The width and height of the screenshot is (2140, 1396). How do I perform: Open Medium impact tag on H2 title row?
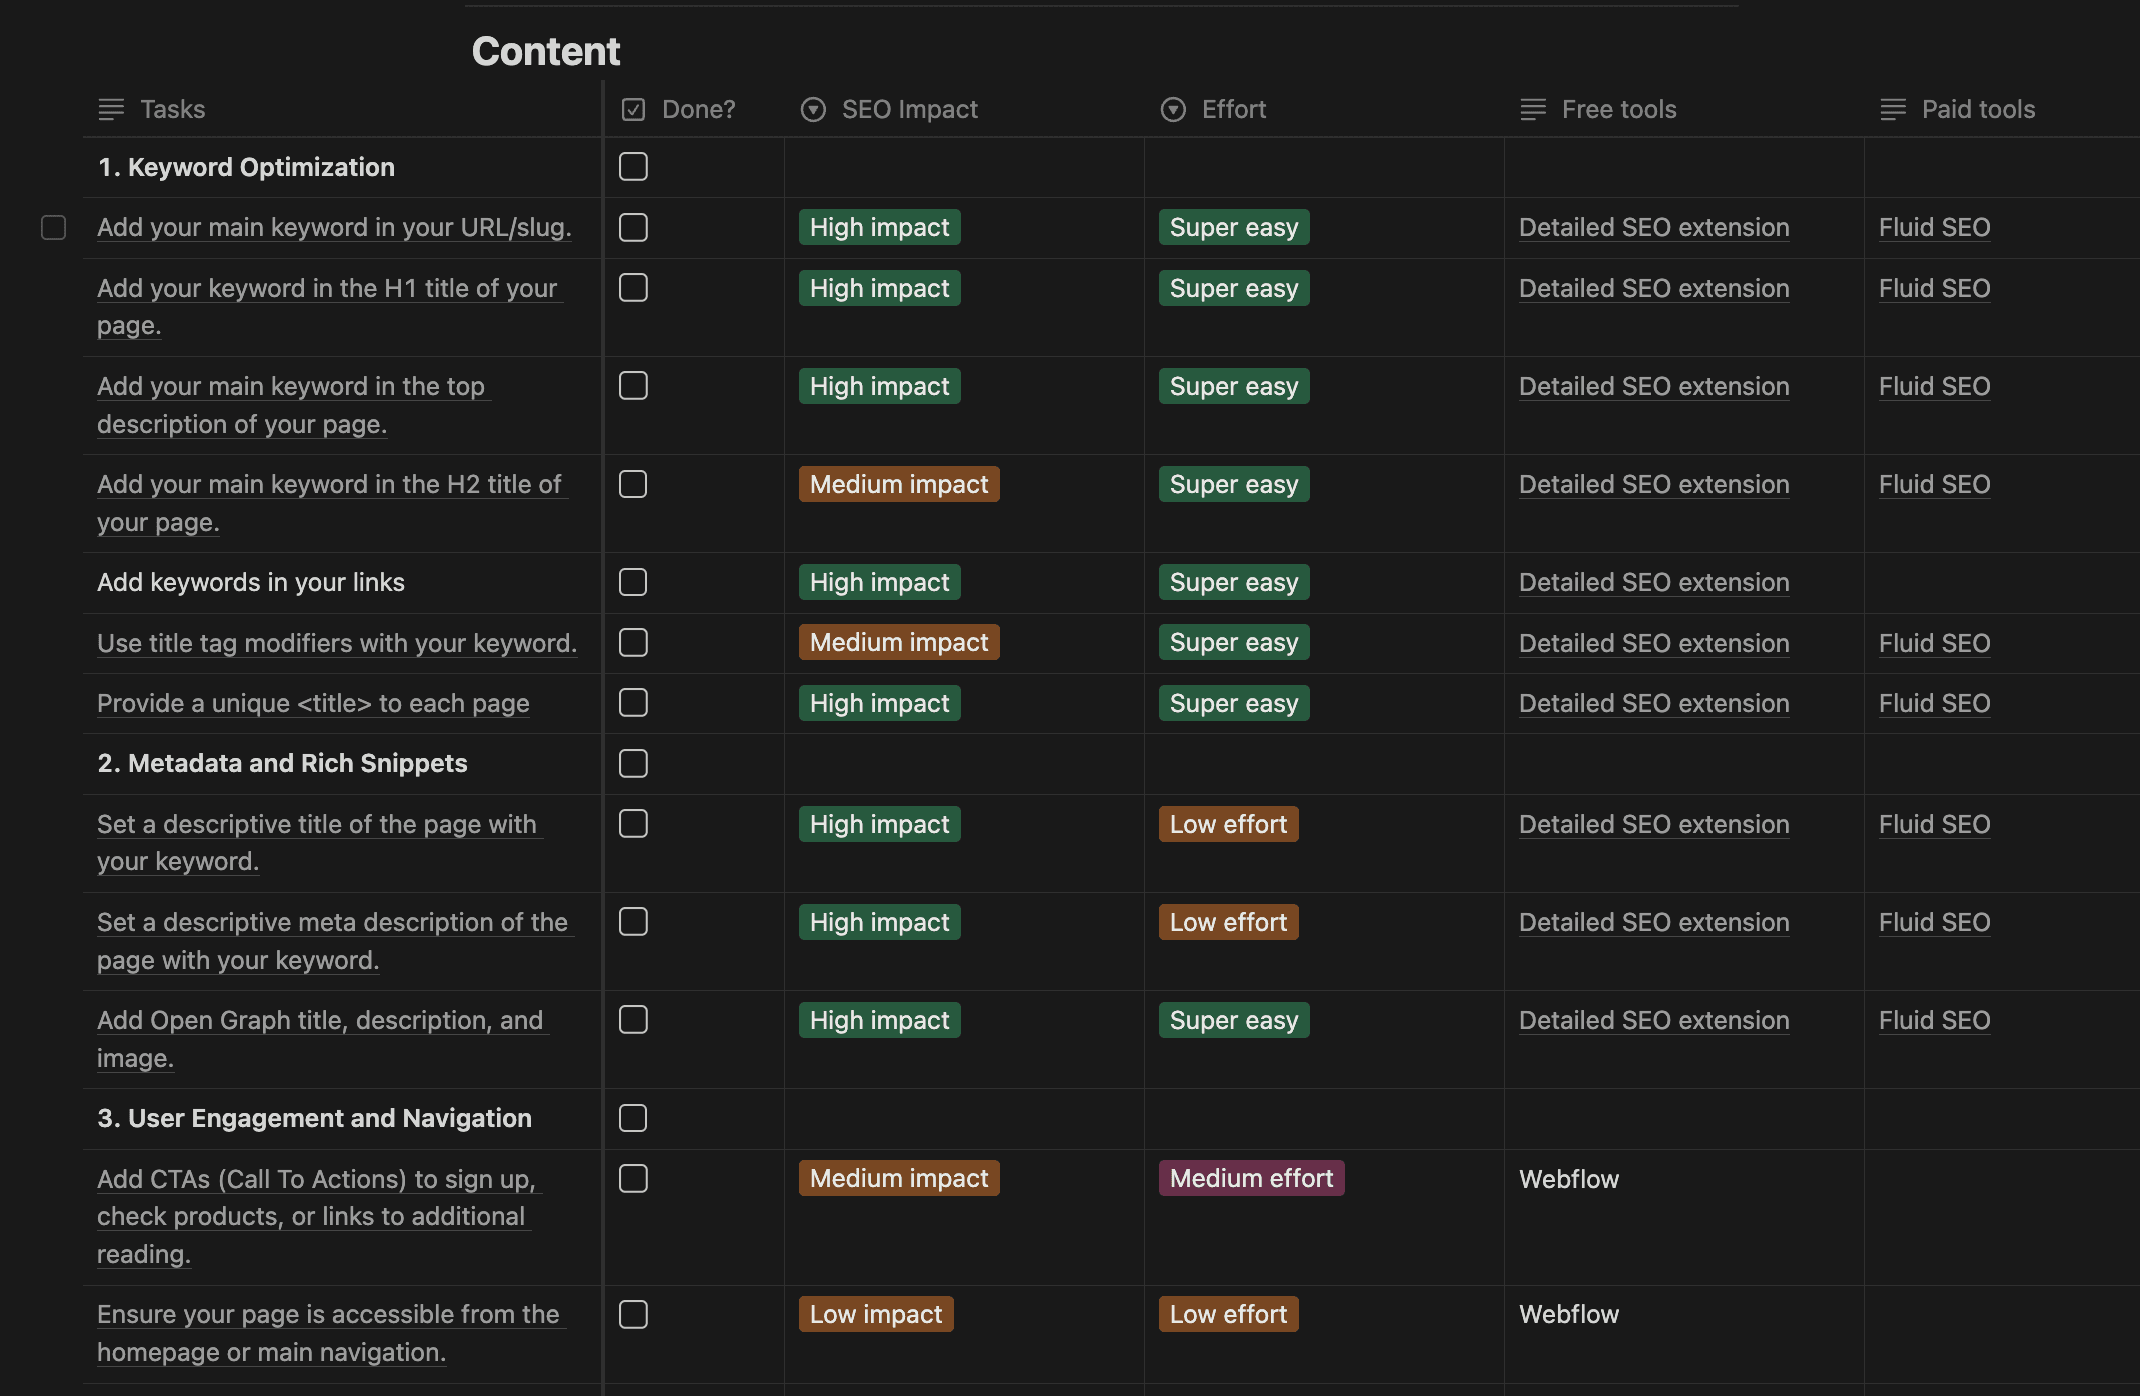click(x=898, y=484)
